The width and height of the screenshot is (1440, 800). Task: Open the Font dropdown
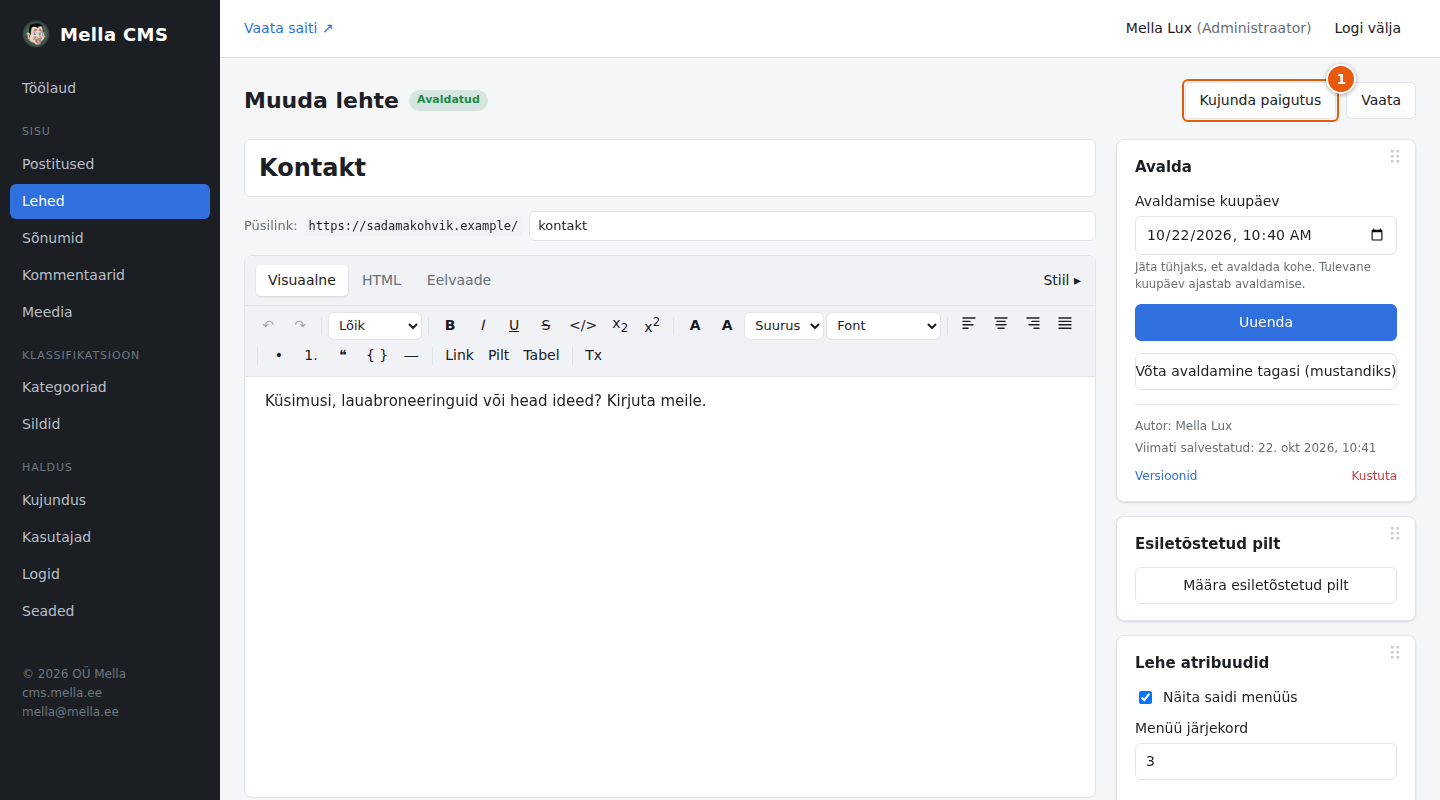[883, 326]
